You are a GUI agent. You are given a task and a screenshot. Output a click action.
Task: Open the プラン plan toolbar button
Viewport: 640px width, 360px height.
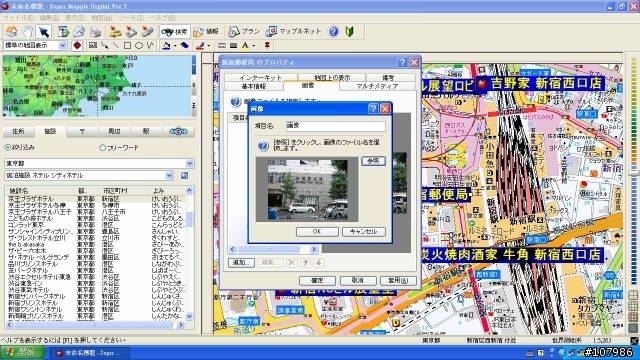tap(244, 31)
